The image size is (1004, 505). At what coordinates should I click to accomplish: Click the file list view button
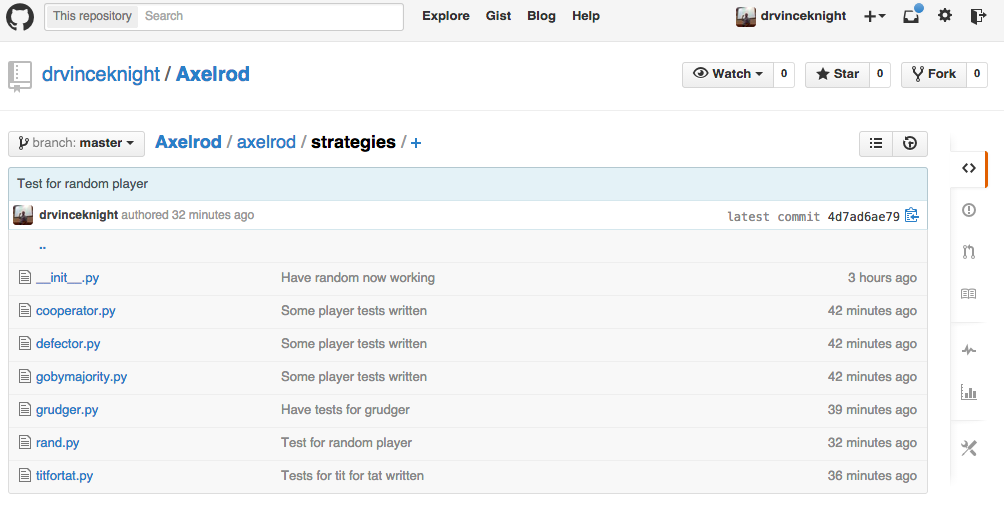(x=876, y=143)
